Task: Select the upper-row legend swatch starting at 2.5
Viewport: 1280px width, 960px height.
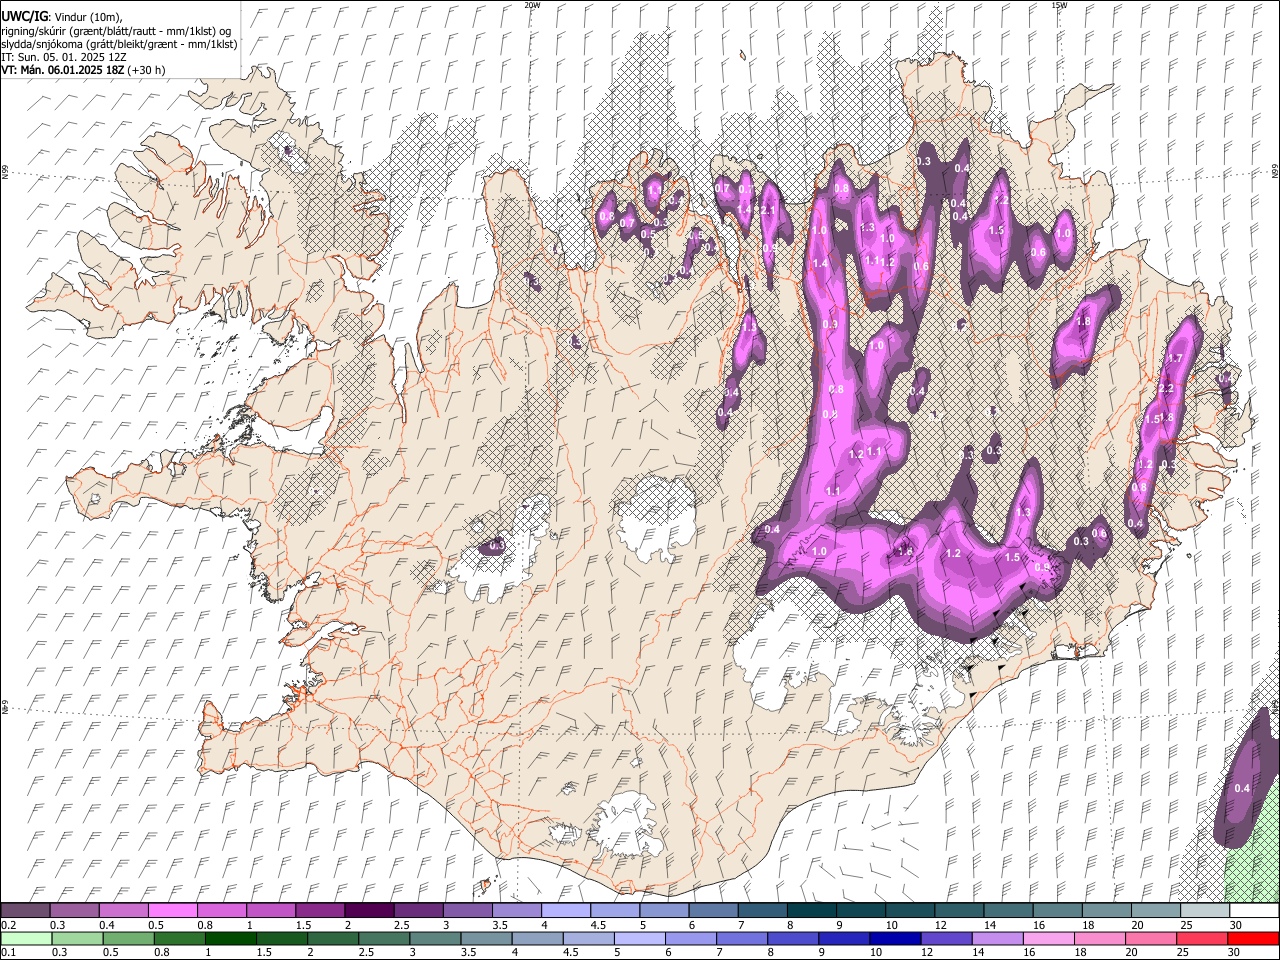Action: (x=418, y=911)
